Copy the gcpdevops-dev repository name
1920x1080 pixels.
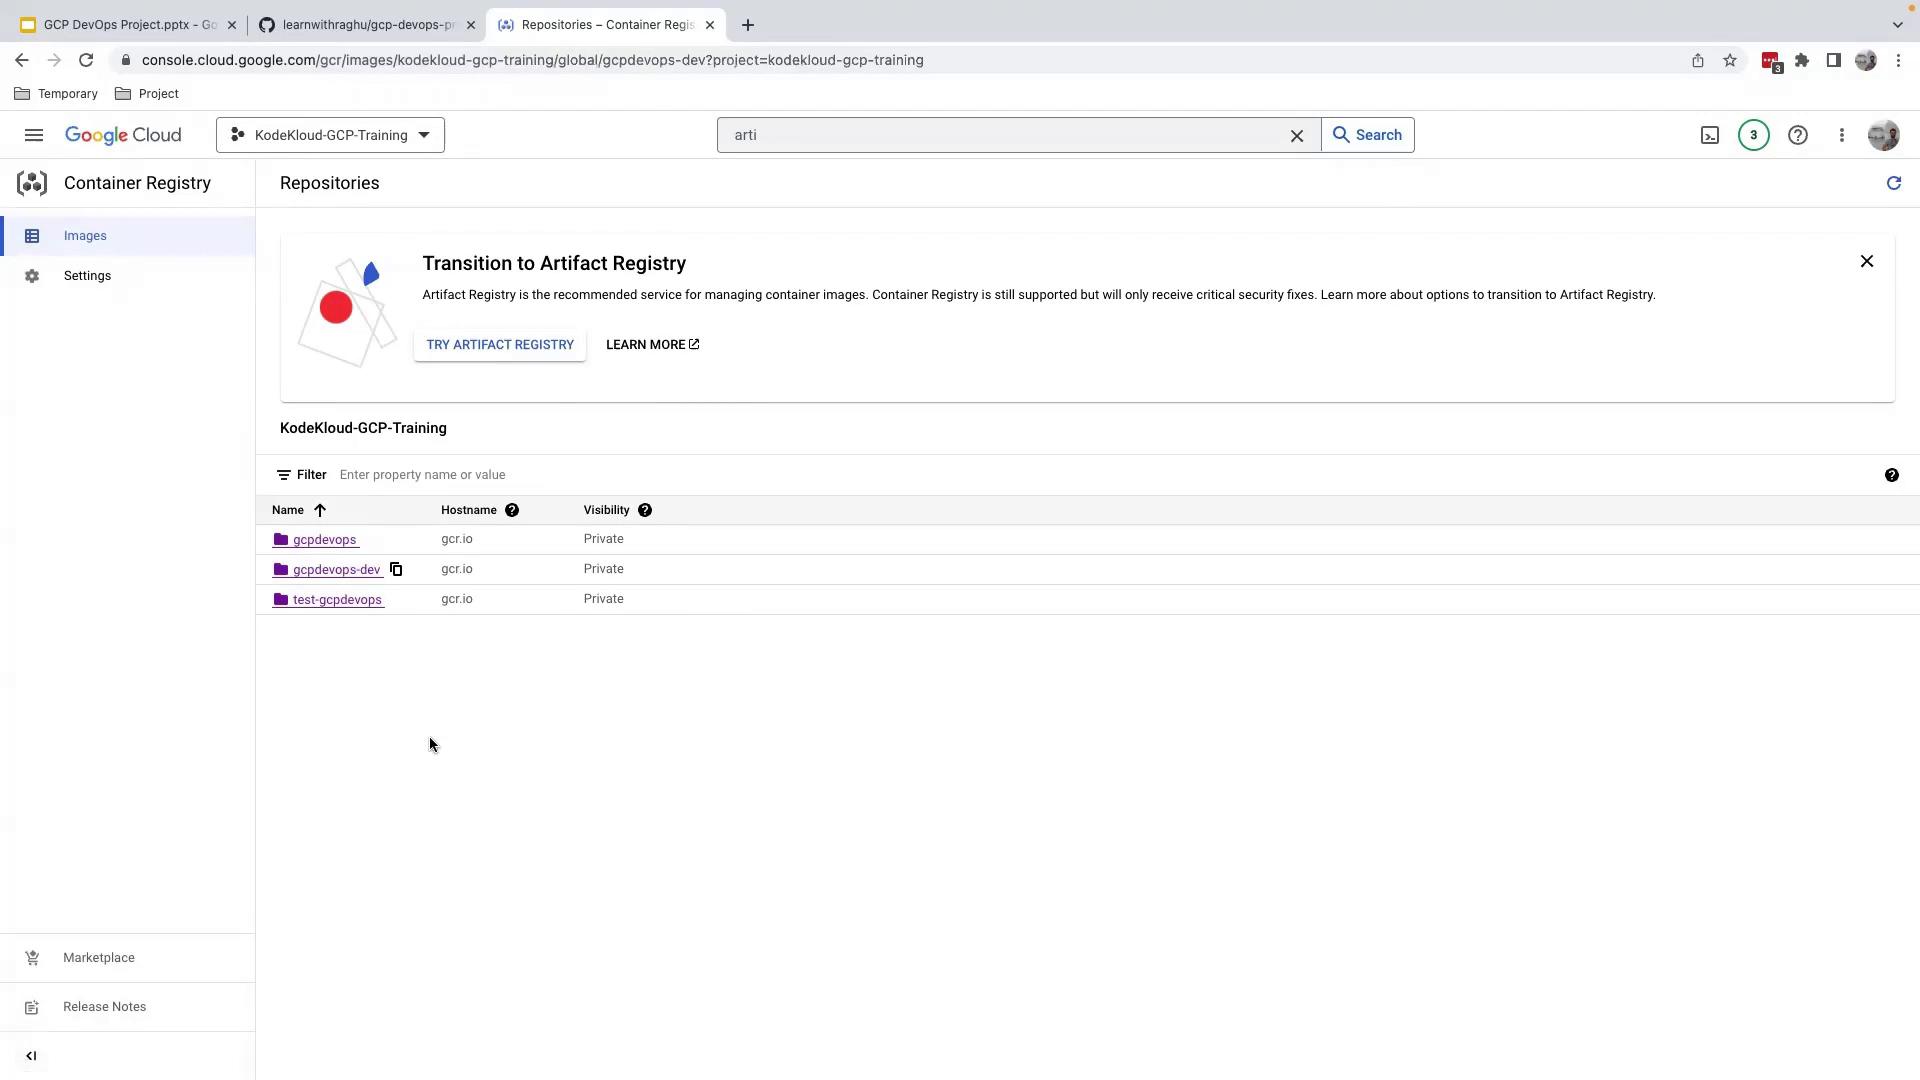tap(396, 570)
